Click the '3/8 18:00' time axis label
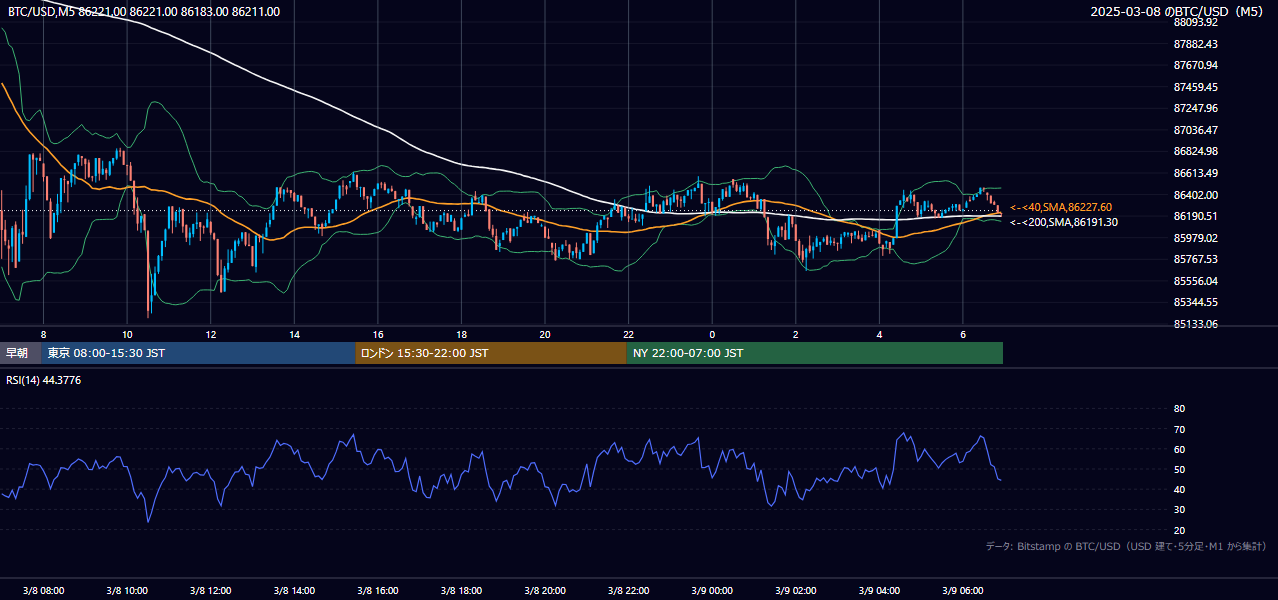Image resolution: width=1278 pixels, height=600 pixels. click(461, 591)
